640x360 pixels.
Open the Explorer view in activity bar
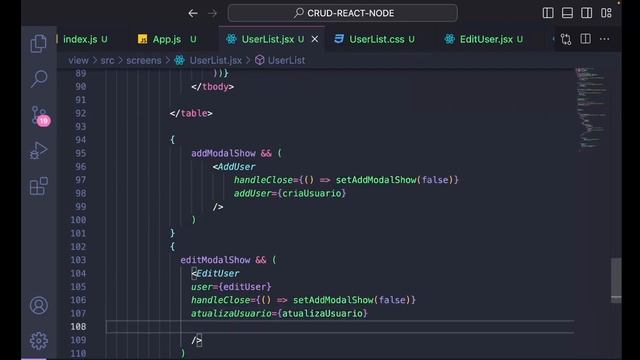coord(38,44)
